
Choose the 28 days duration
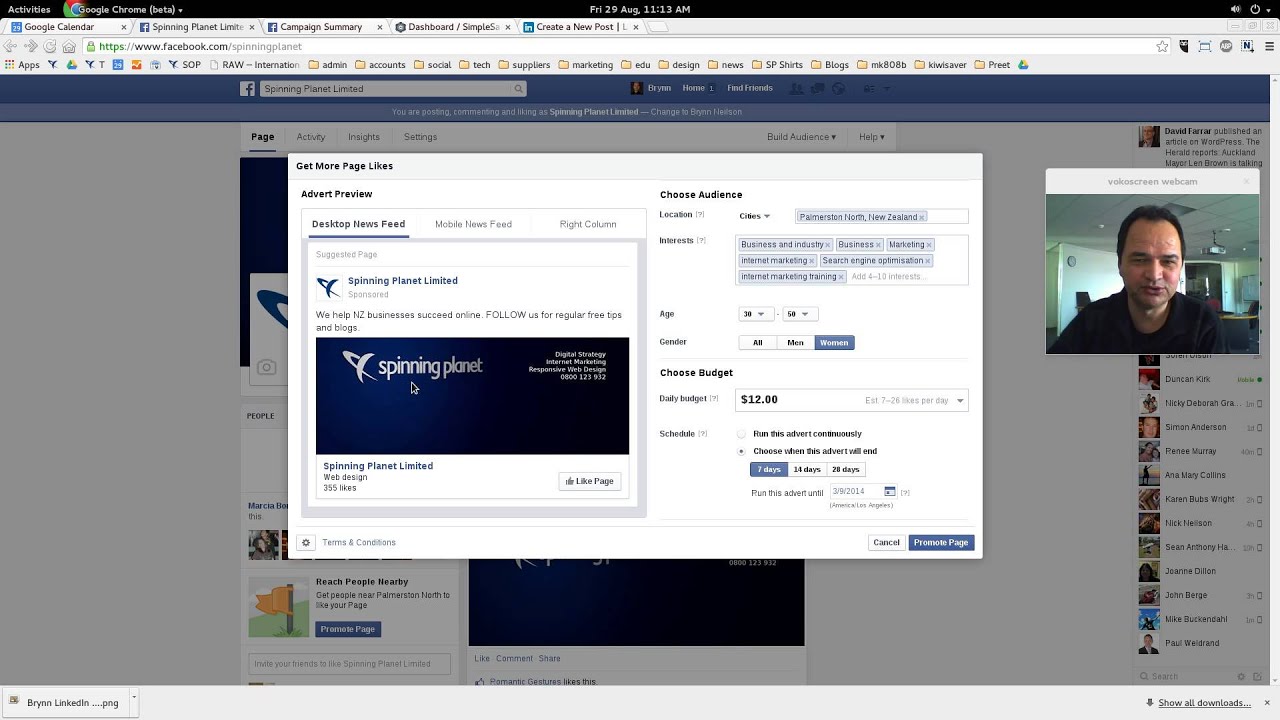click(x=845, y=470)
